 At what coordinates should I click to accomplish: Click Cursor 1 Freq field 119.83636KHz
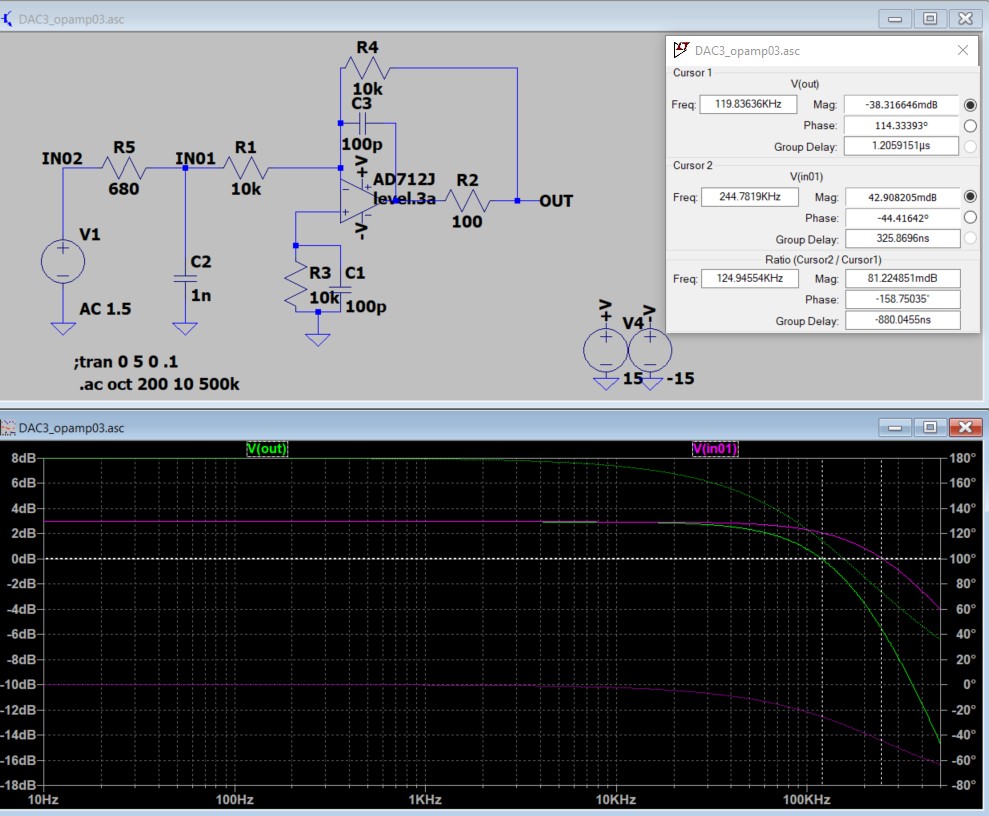(x=748, y=104)
